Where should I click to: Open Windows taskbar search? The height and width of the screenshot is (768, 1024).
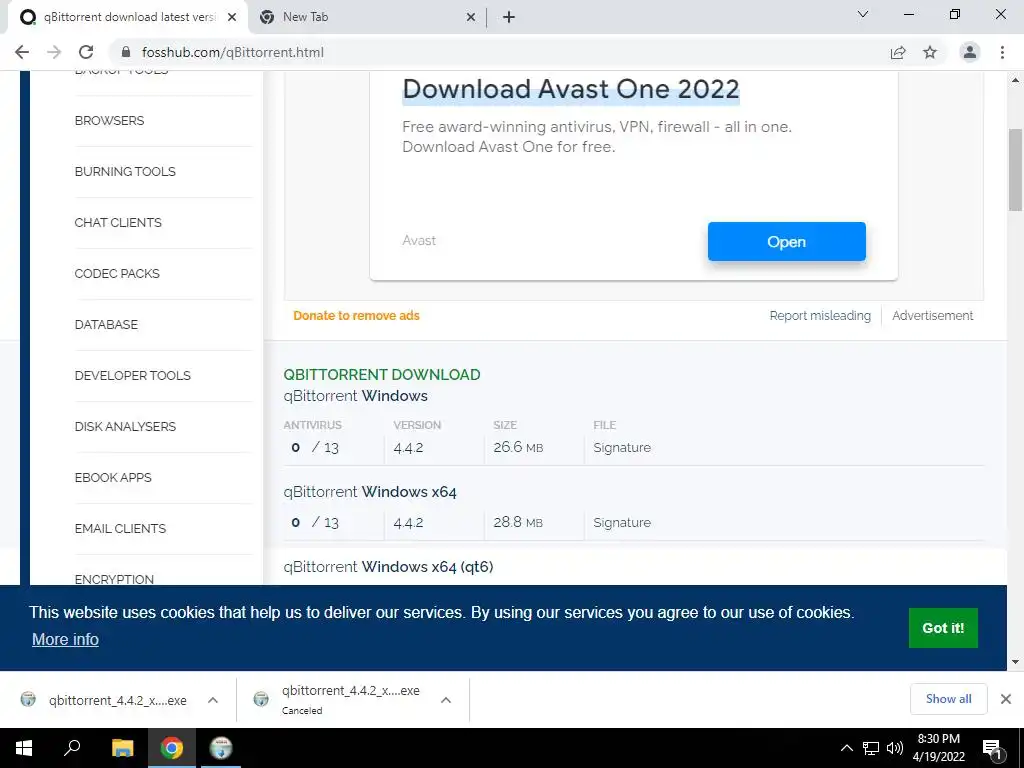[72, 748]
